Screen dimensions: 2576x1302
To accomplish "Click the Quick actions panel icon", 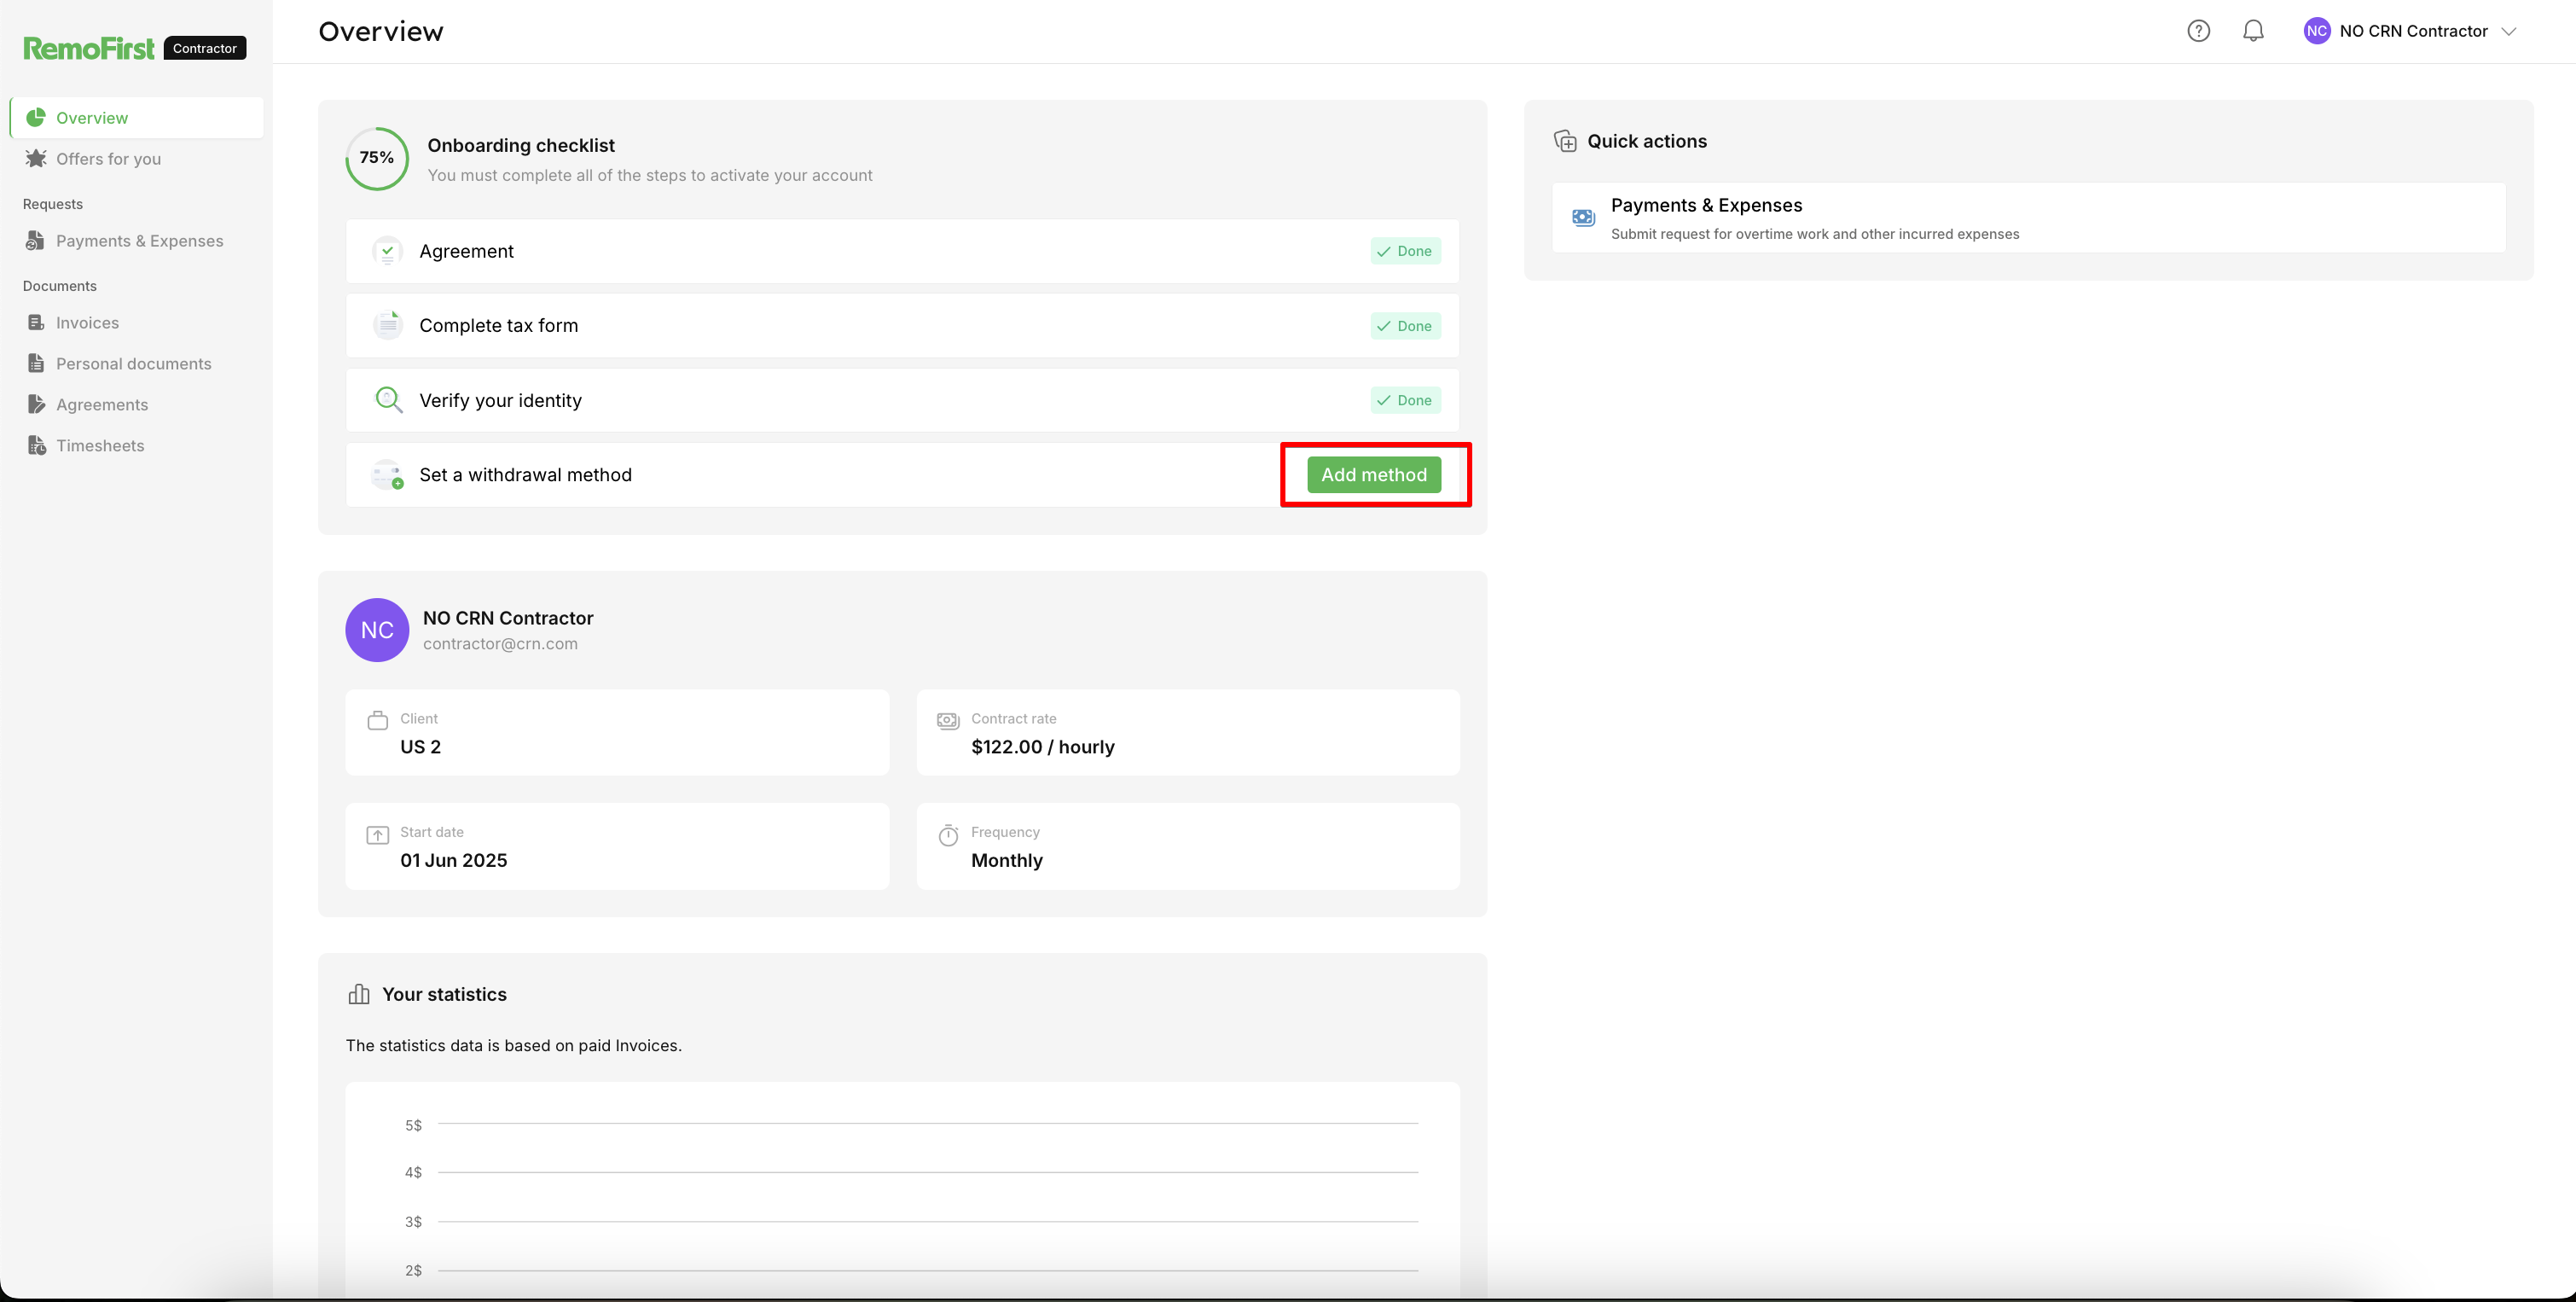I will coord(1565,141).
